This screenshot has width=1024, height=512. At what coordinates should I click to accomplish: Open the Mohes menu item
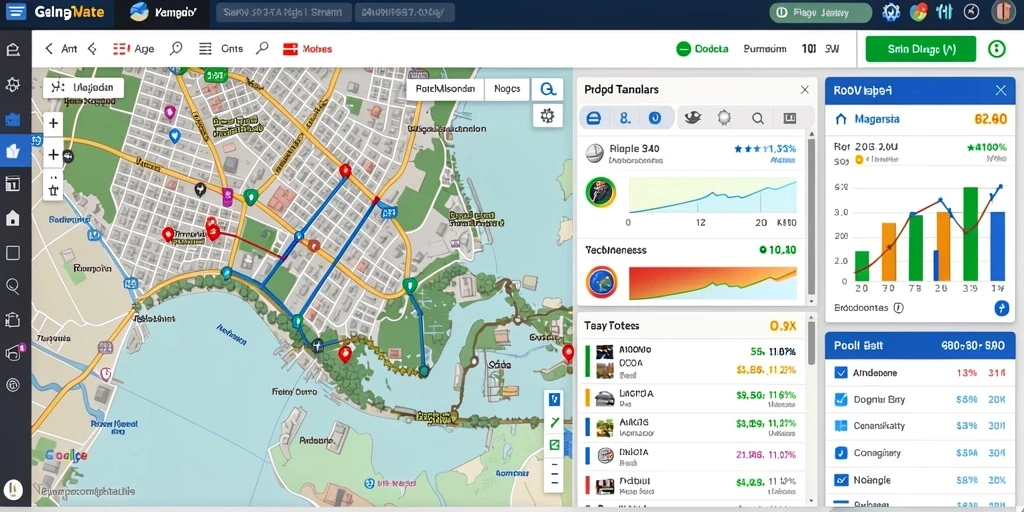tap(308, 49)
